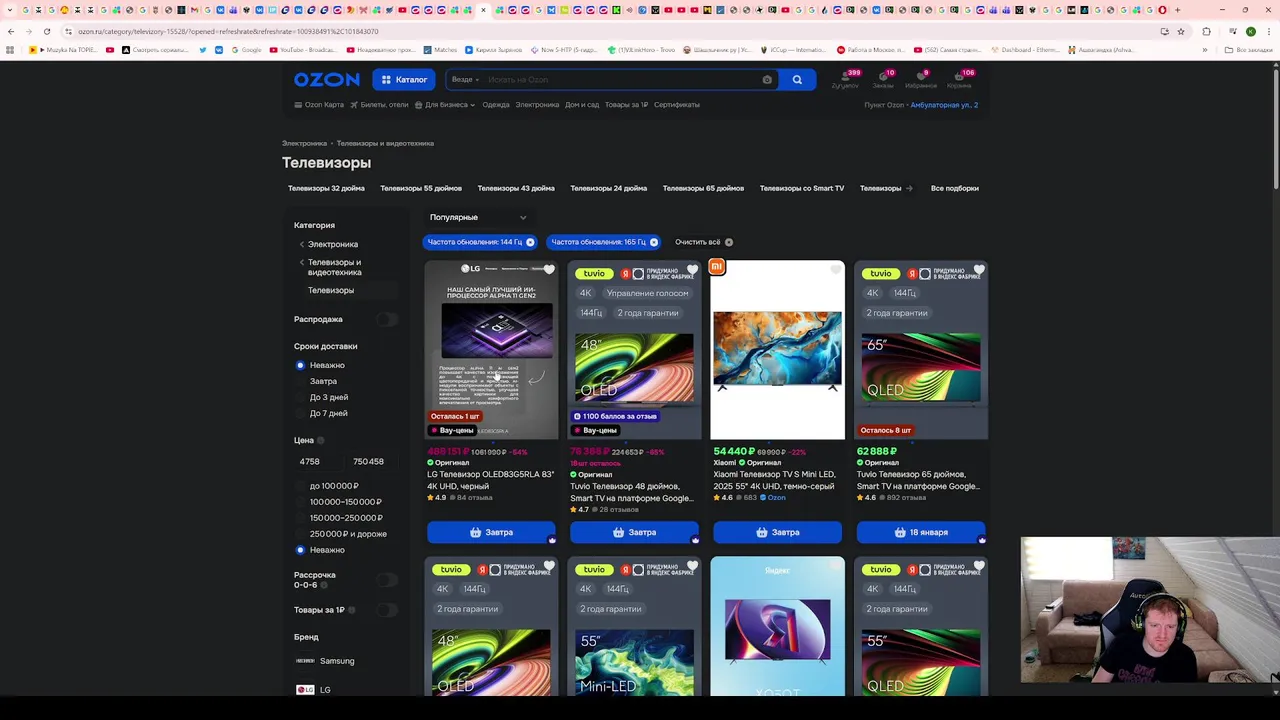Screen dimensions: 1280x720
Task: Select Телевизоры 24 дюйма collection
Action: [x=608, y=188]
